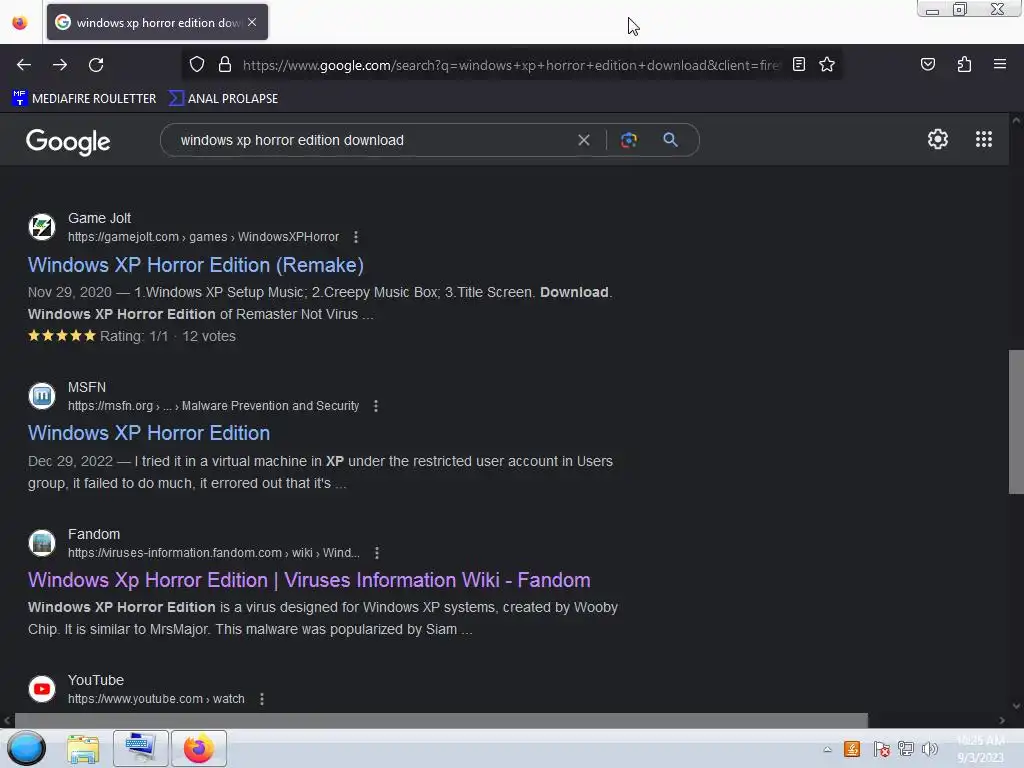Select the windows xp horror edition tab
The image size is (1024, 768).
[157, 22]
